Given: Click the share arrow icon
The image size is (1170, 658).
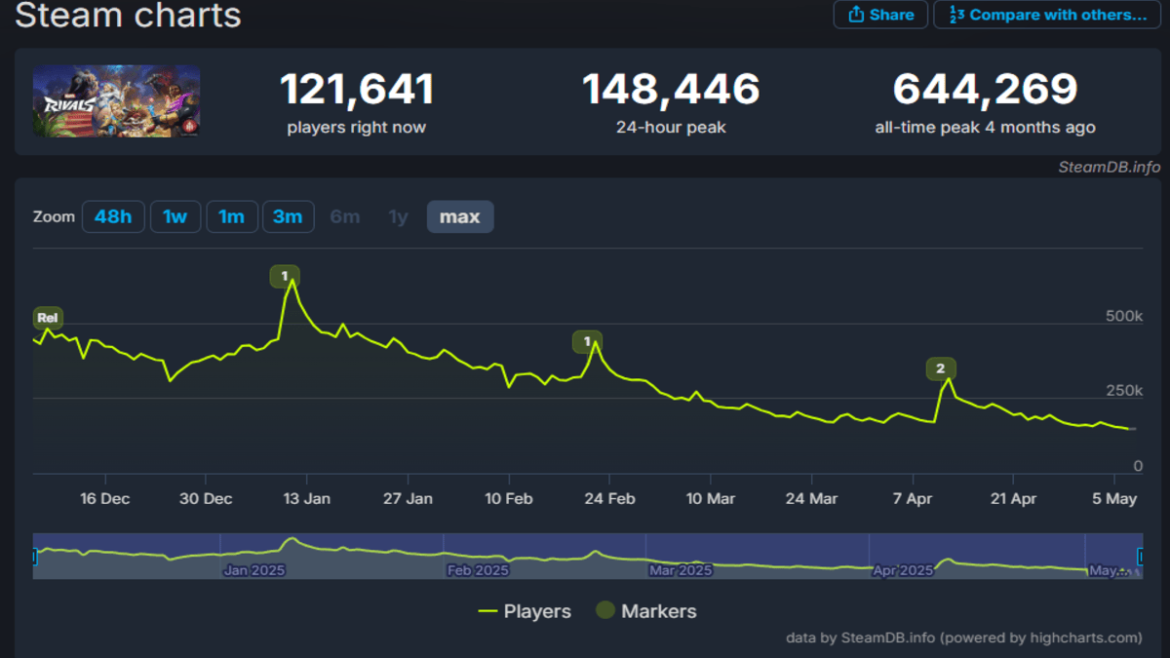Looking at the screenshot, I should [855, 14].
